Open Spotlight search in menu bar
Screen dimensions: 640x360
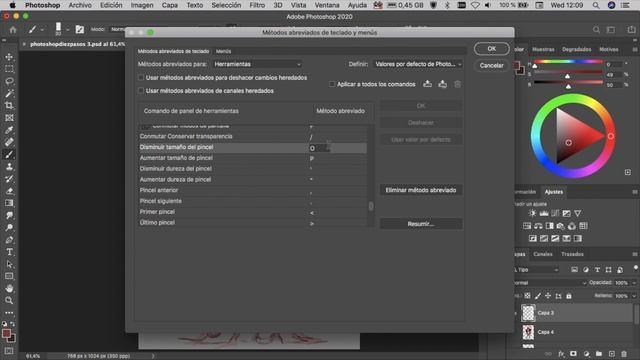click(x=596, y=5)
